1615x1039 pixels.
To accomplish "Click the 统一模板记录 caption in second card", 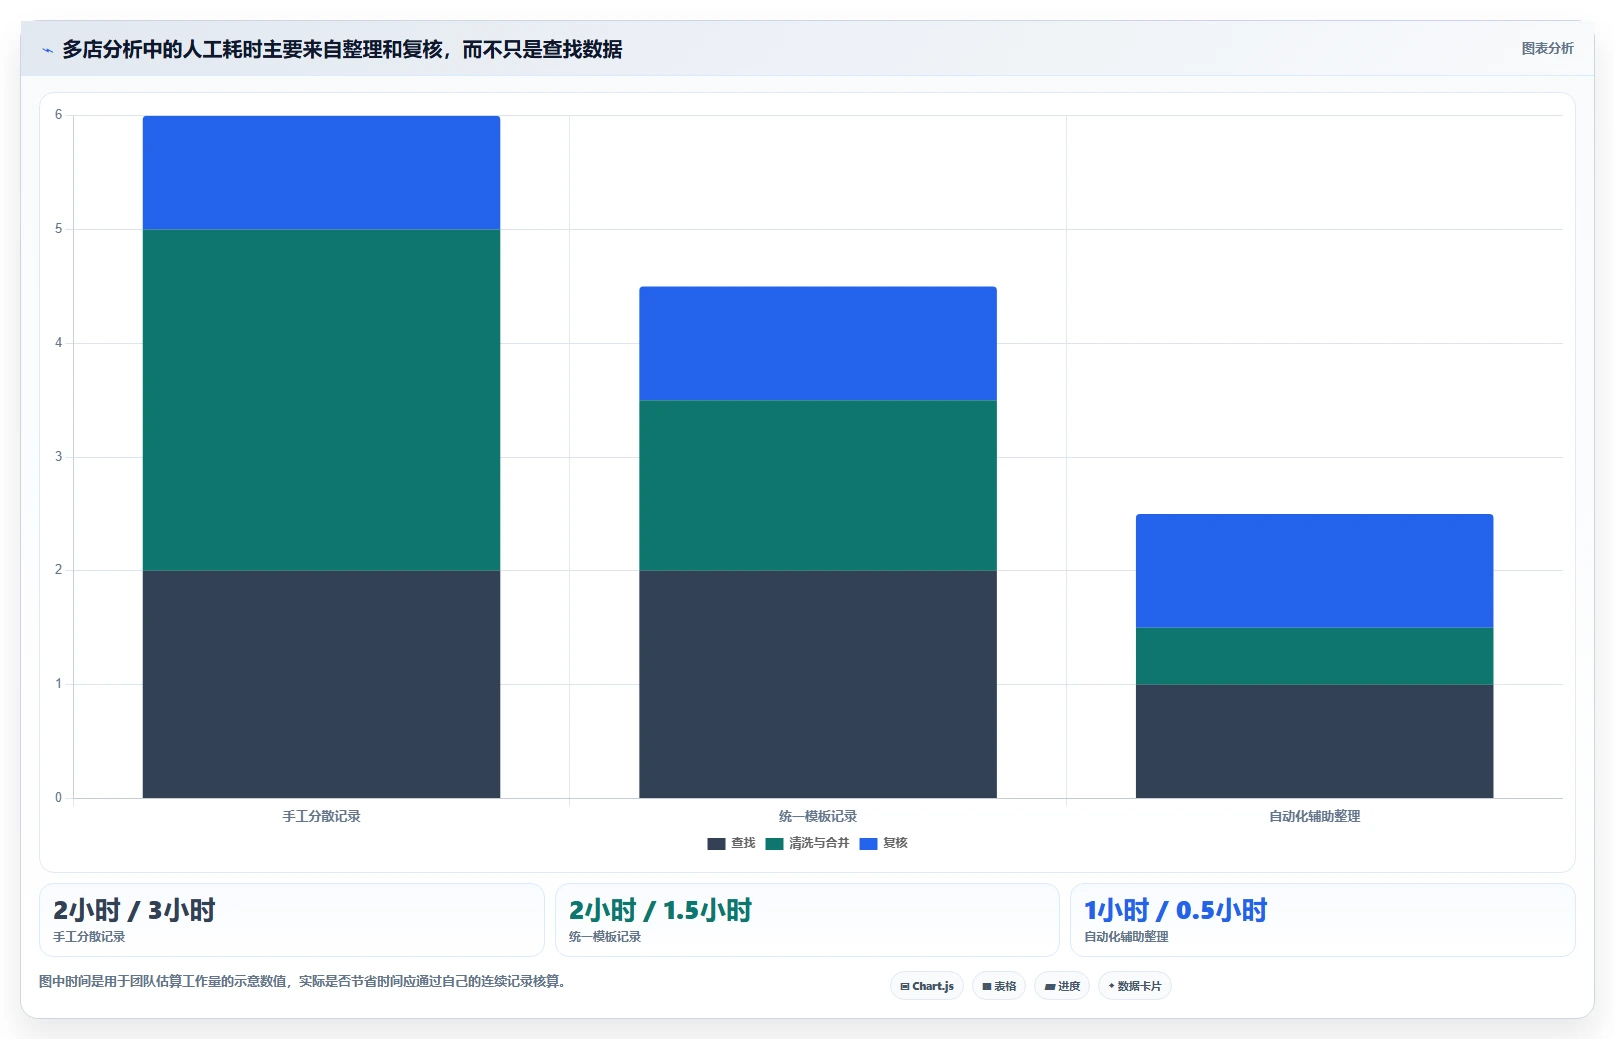I will click(605, 937).
